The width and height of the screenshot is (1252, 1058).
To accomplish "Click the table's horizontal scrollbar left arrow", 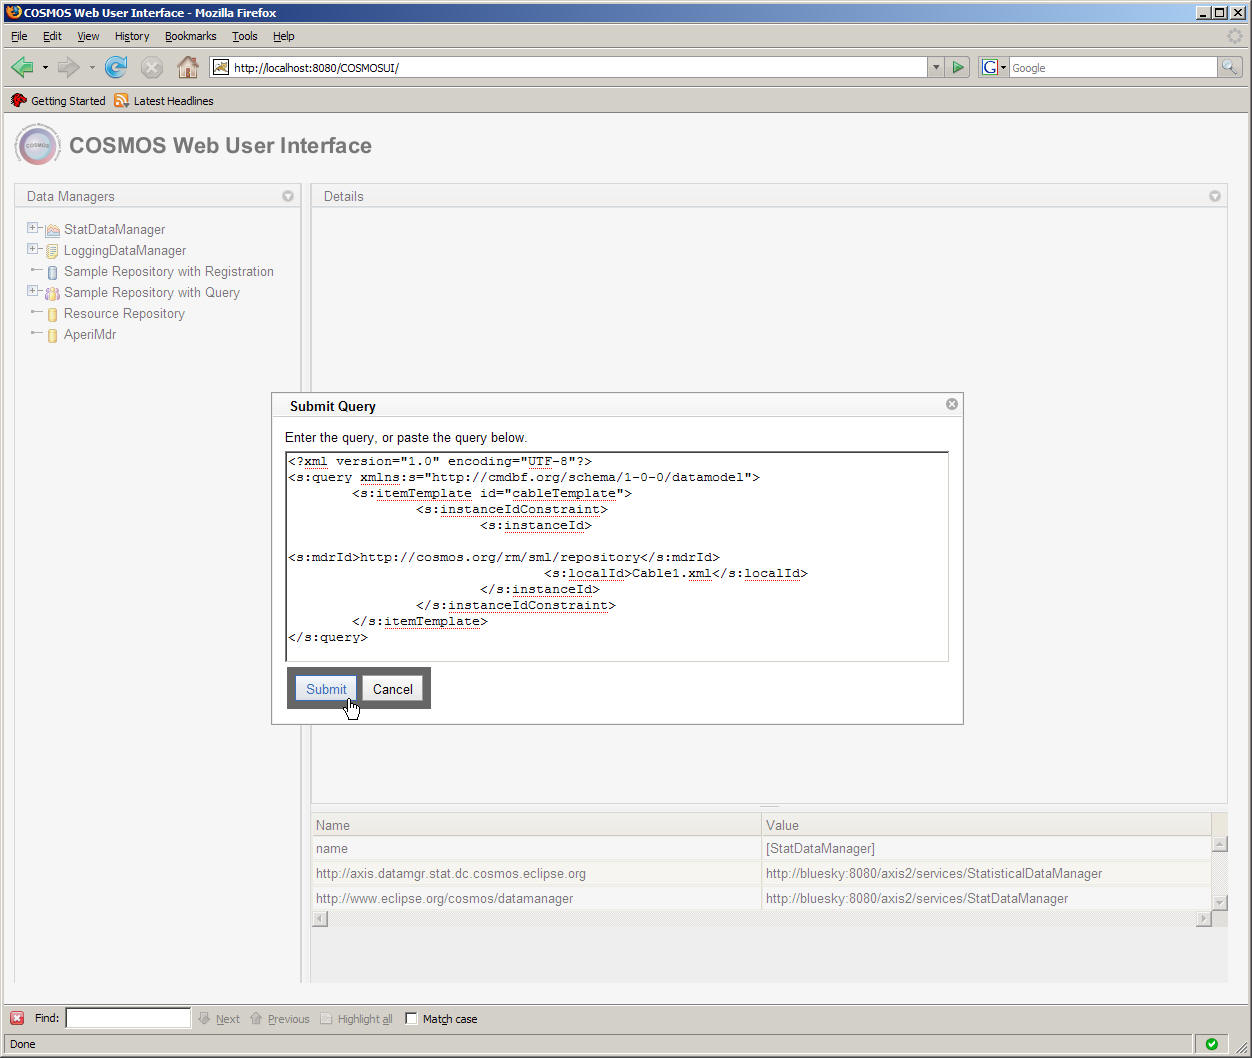I will (x=320, y=919).
